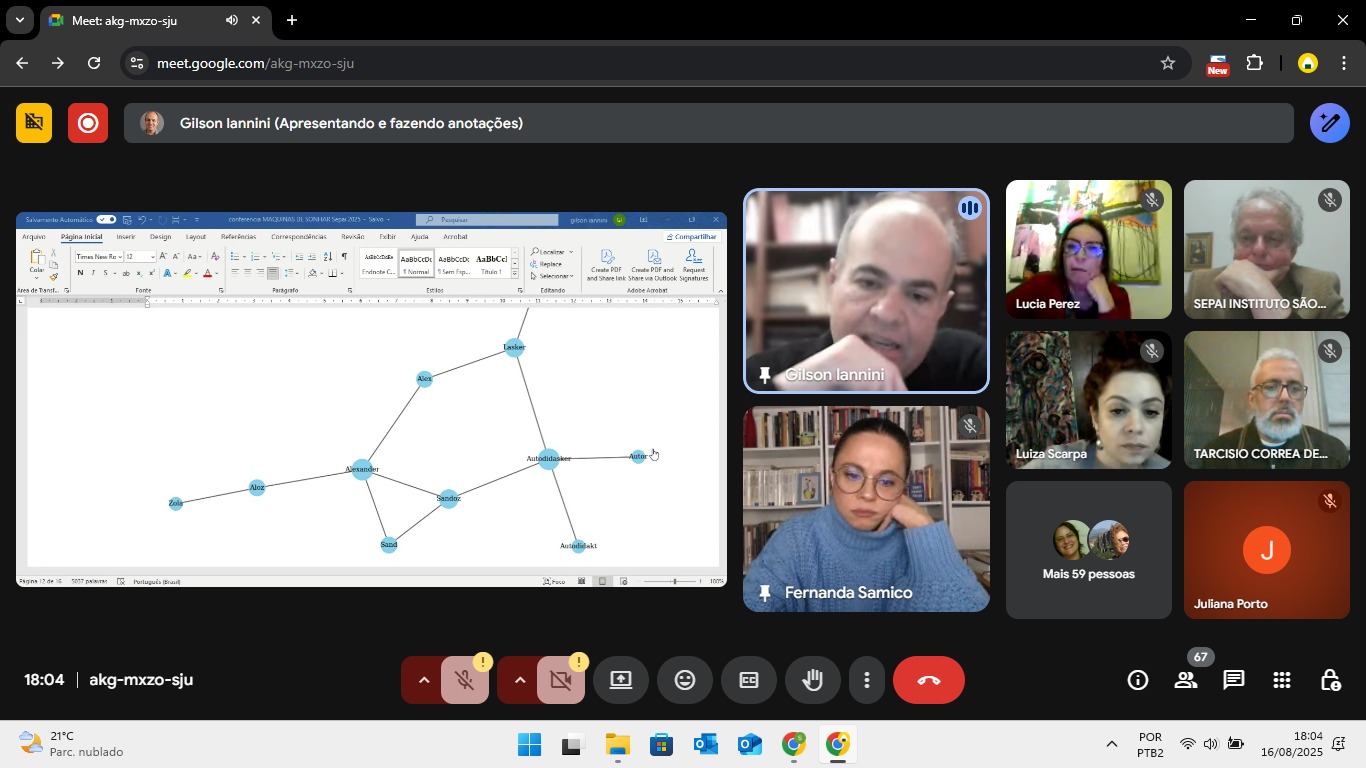
Task: Open the tab search dropdown arrow
Action: click(19, 20)
